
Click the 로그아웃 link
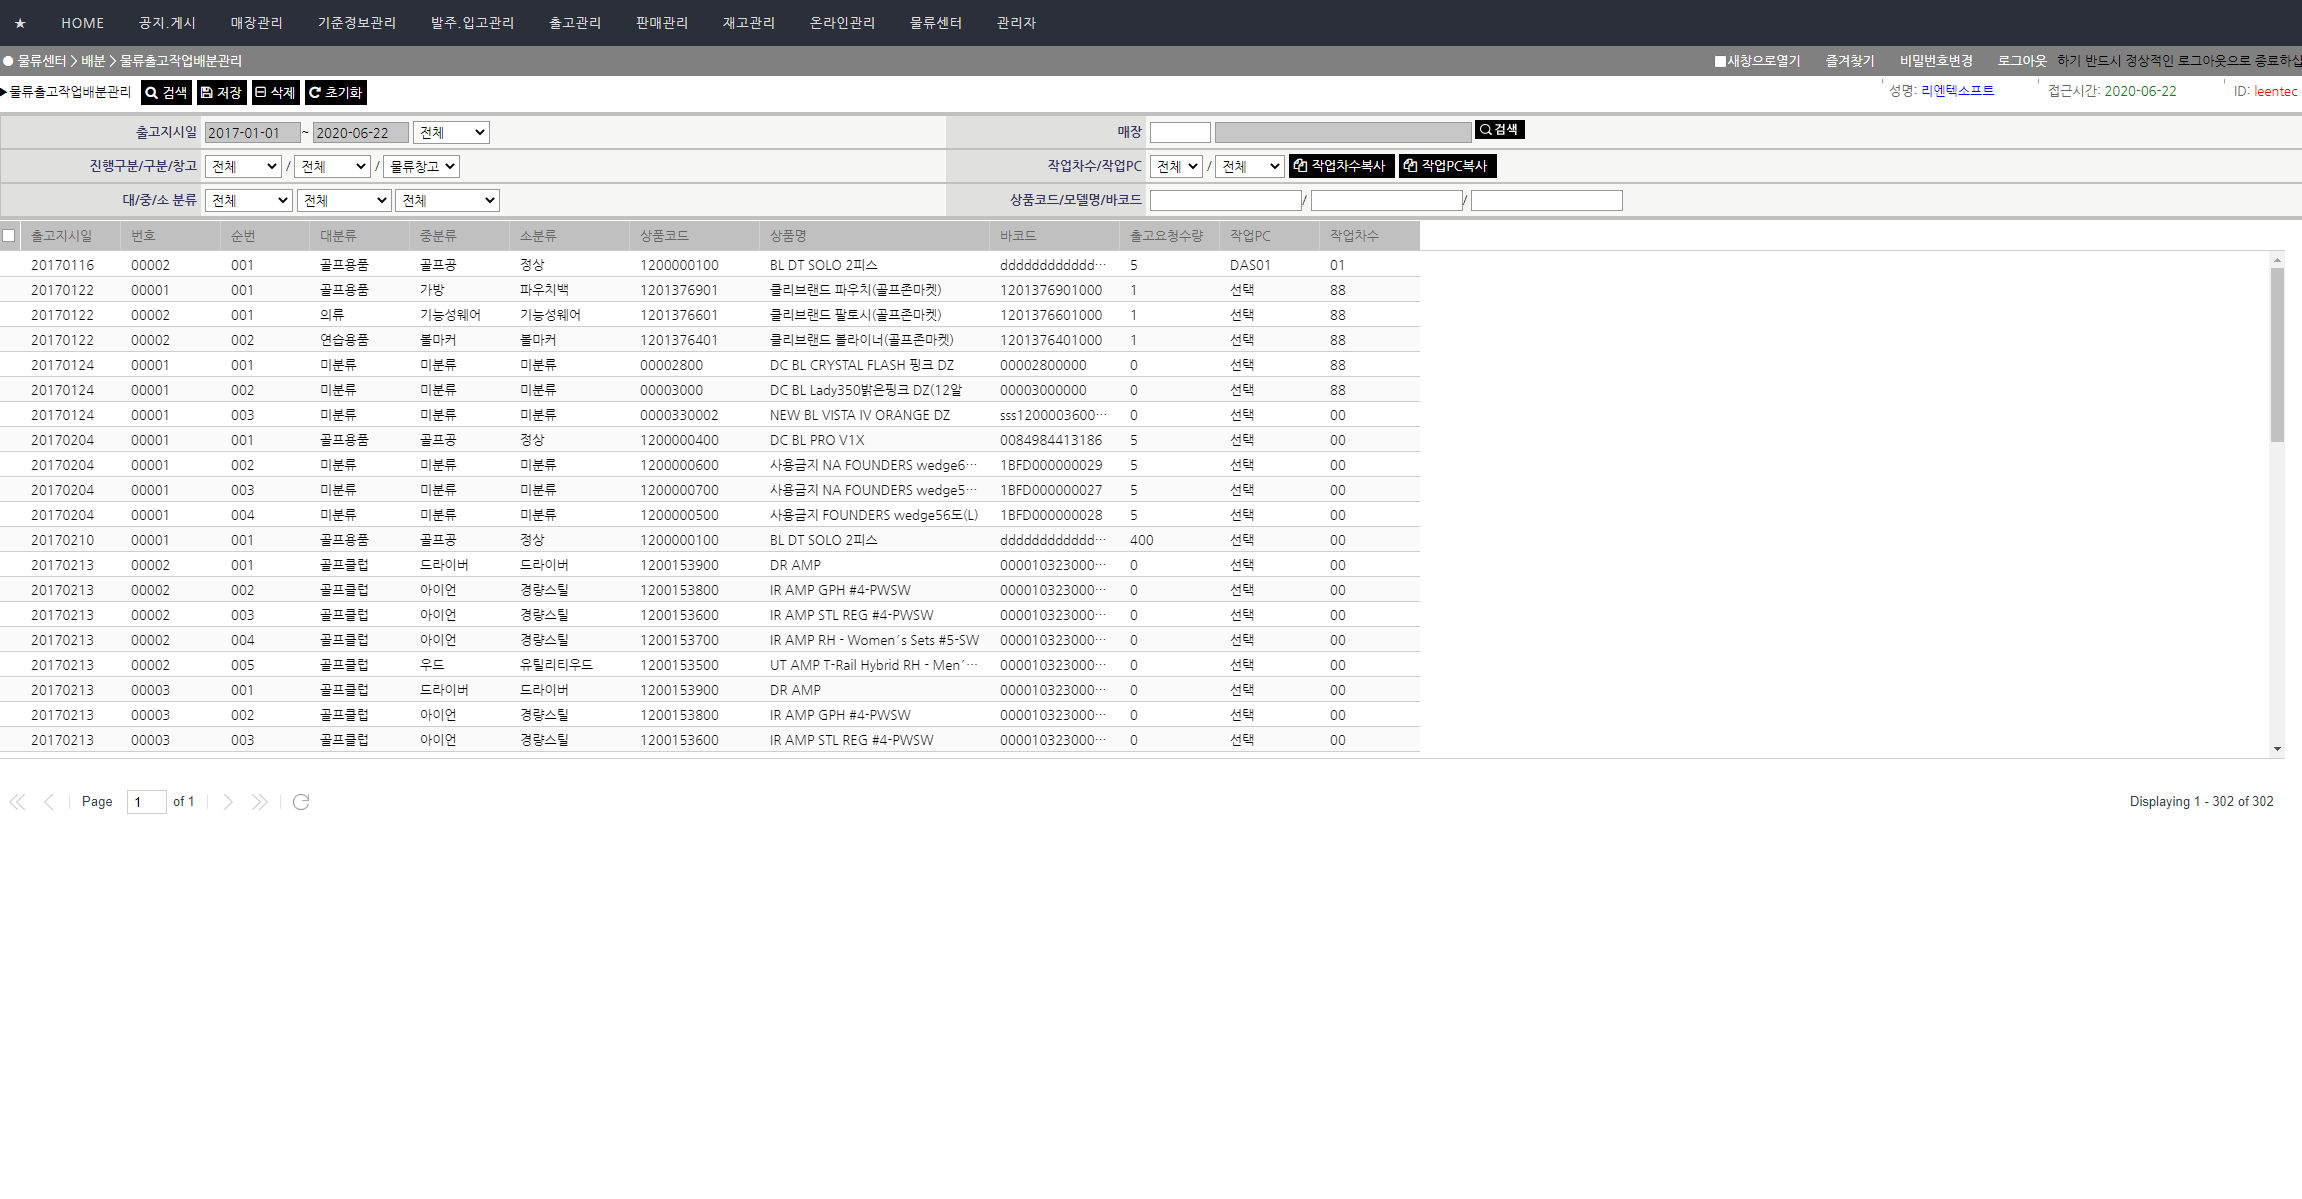click(2021, 61)
